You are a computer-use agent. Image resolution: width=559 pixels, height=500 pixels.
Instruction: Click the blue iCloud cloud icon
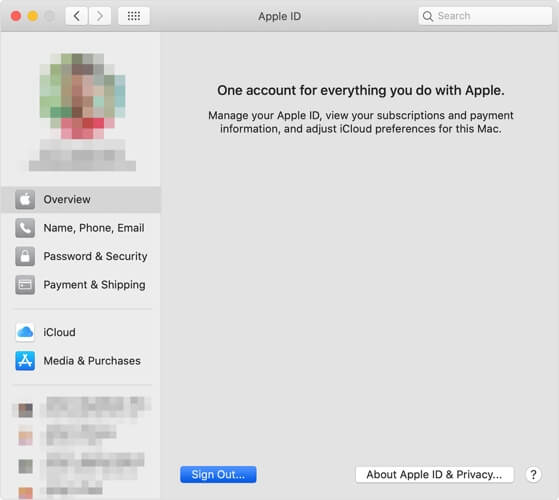[25, 332]
